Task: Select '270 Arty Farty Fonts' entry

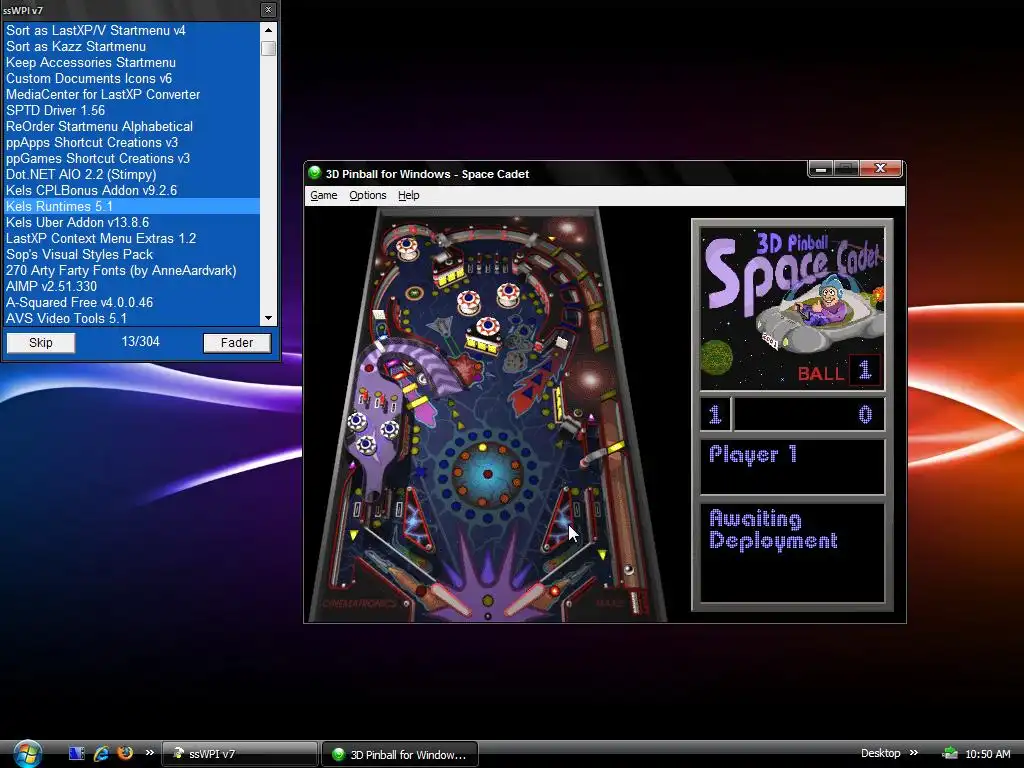Action: coord(132,270)
